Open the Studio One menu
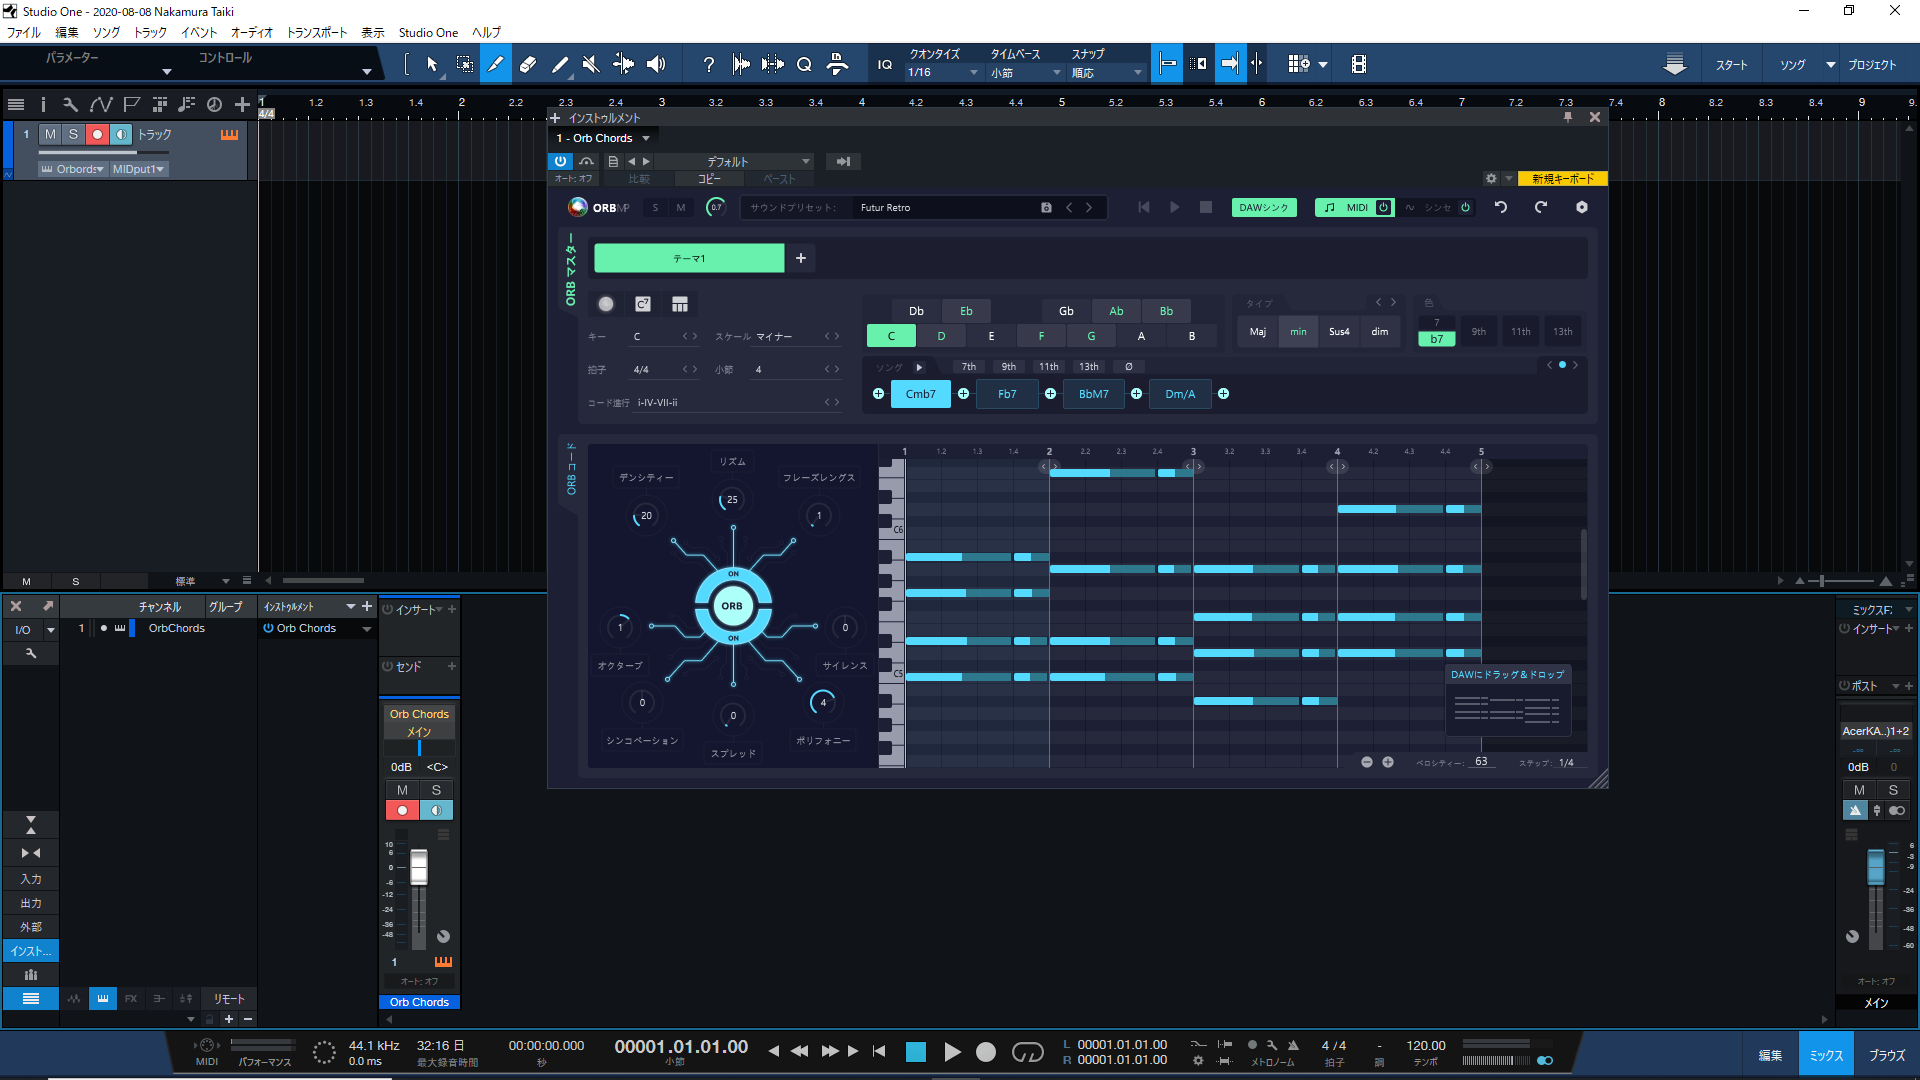The width and height of the screenshot is (1920, 1080). 428,32
